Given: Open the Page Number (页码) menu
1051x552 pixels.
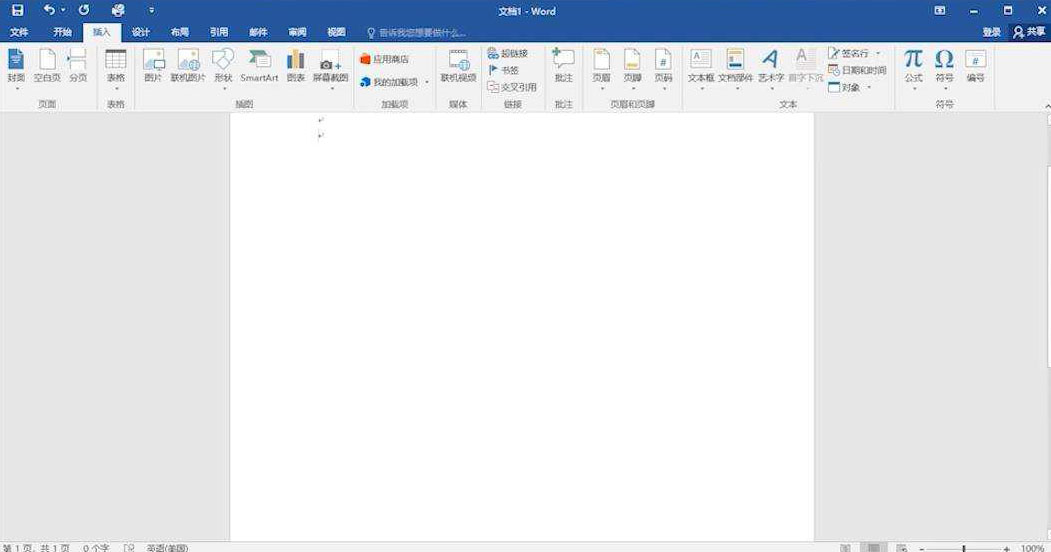Looking at the screenshot, I should coord(663,67).
